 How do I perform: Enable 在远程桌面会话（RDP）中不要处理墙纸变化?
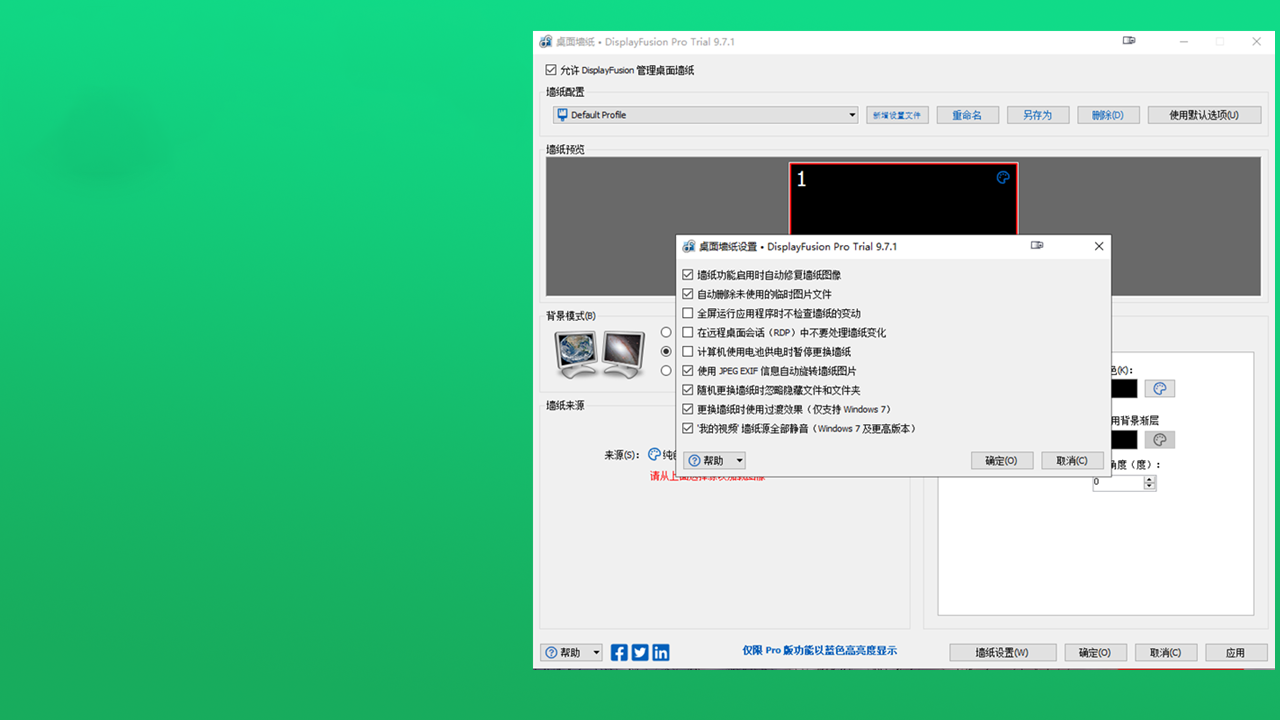[688, 332]
